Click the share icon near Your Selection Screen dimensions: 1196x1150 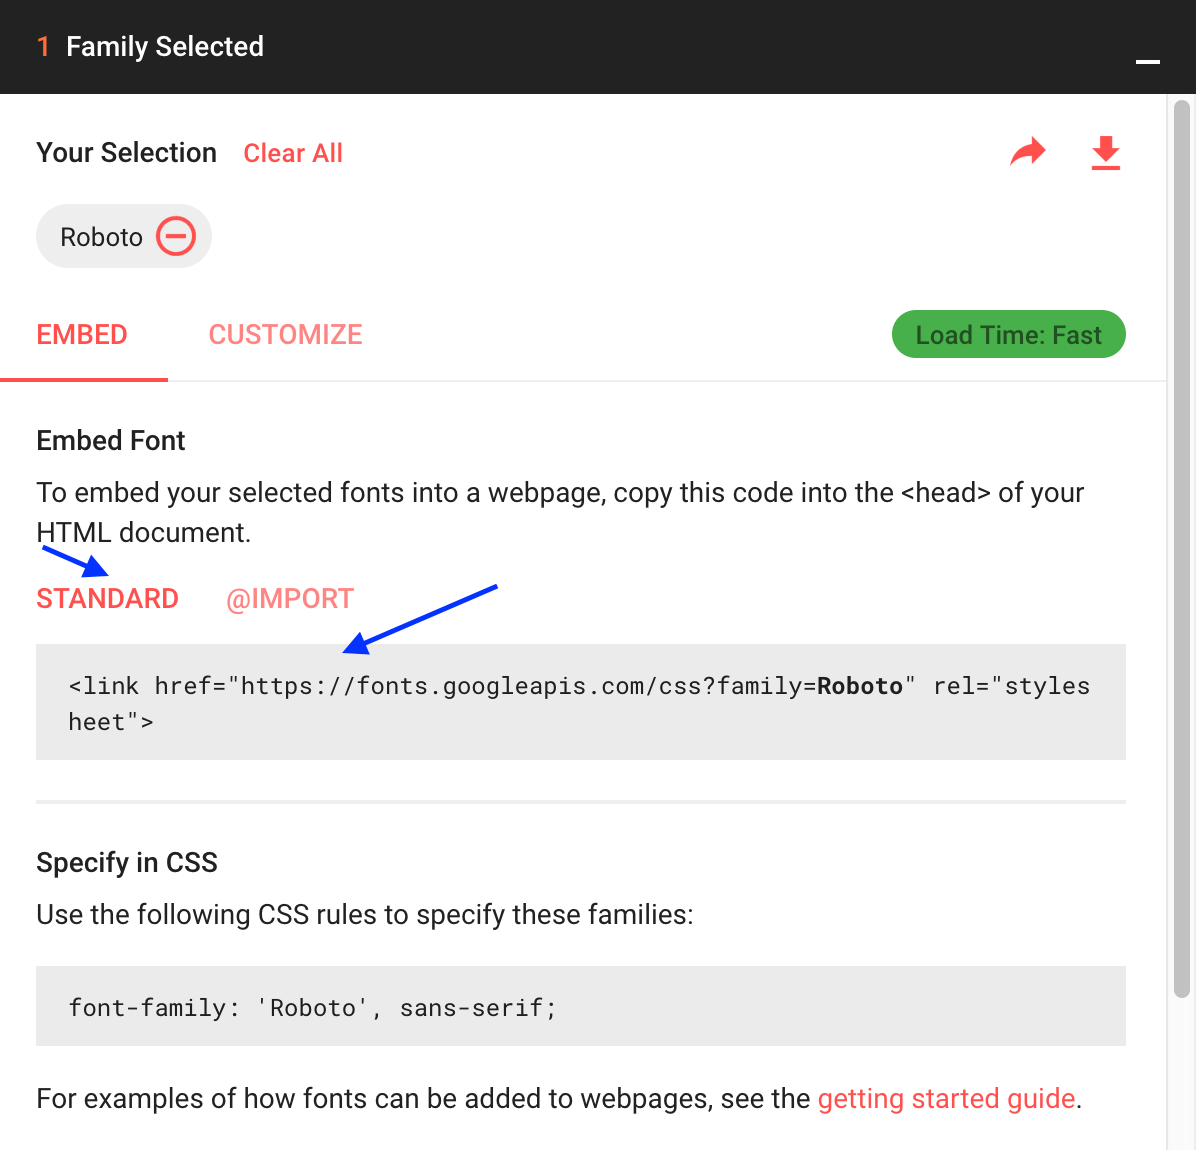[1028, 152]
